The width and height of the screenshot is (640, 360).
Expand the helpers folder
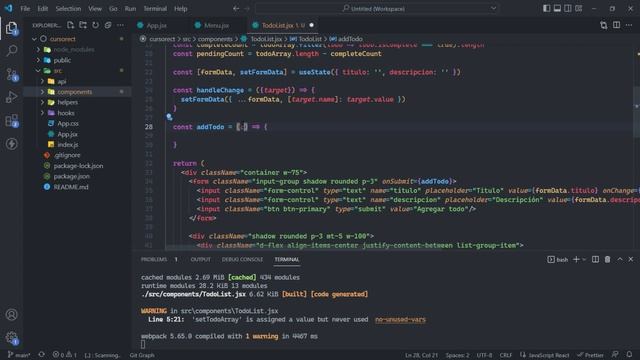(x=42, y=102)
